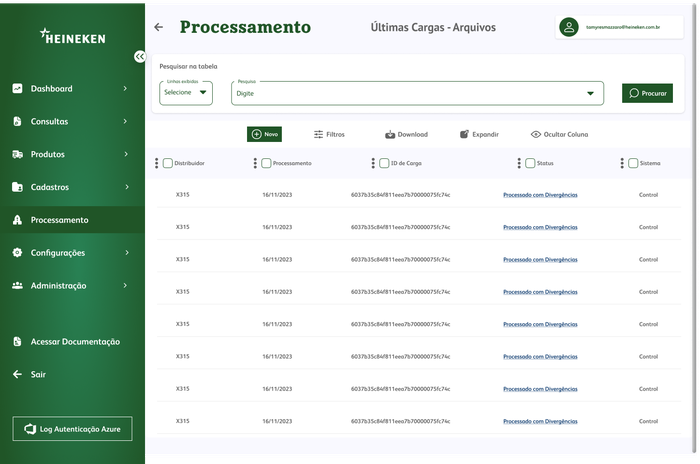Open Status column three-dot menu
The height and width of the screenshot is (464, 700).
(519, 163)
